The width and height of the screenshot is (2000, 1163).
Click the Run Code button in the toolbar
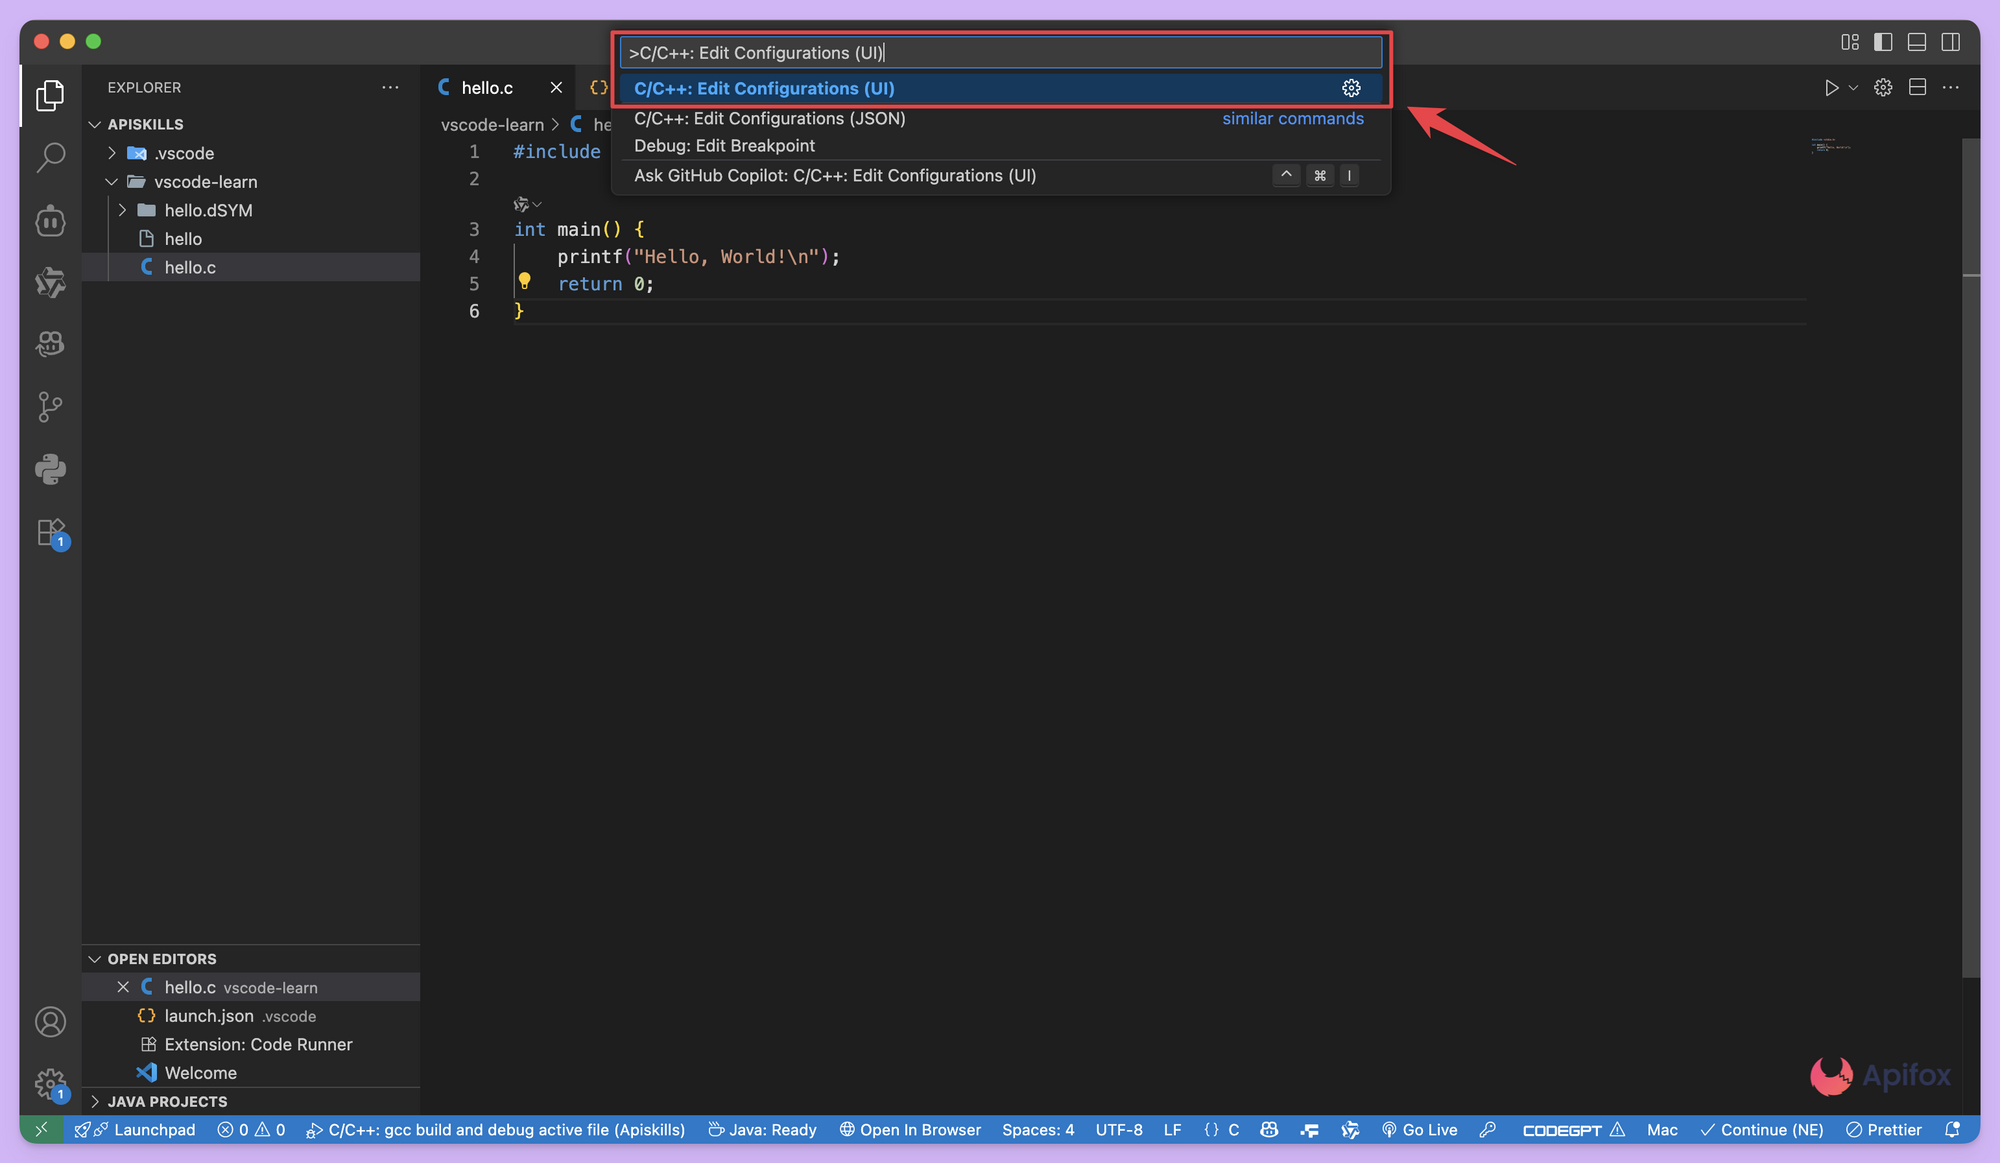[x=1833, y=87]
